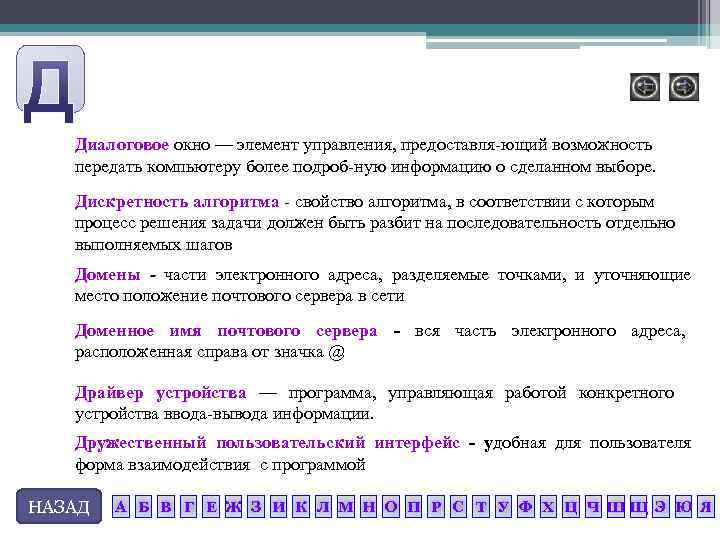Screen dimensions: 720x540
Task: Go to letter А in alphabet bar
Action: pyautogui.click(x=121, y=507)
